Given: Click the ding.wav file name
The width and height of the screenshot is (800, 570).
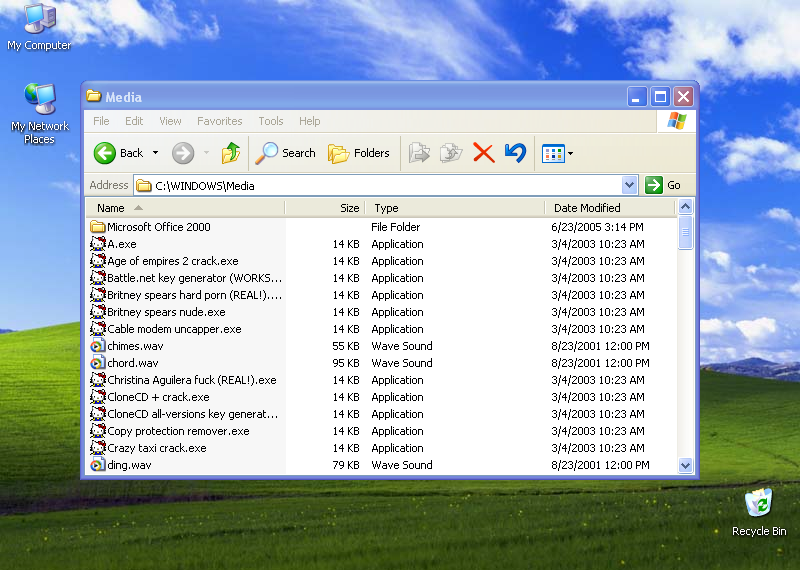Looking at the screenshot, I should (129, 465).
